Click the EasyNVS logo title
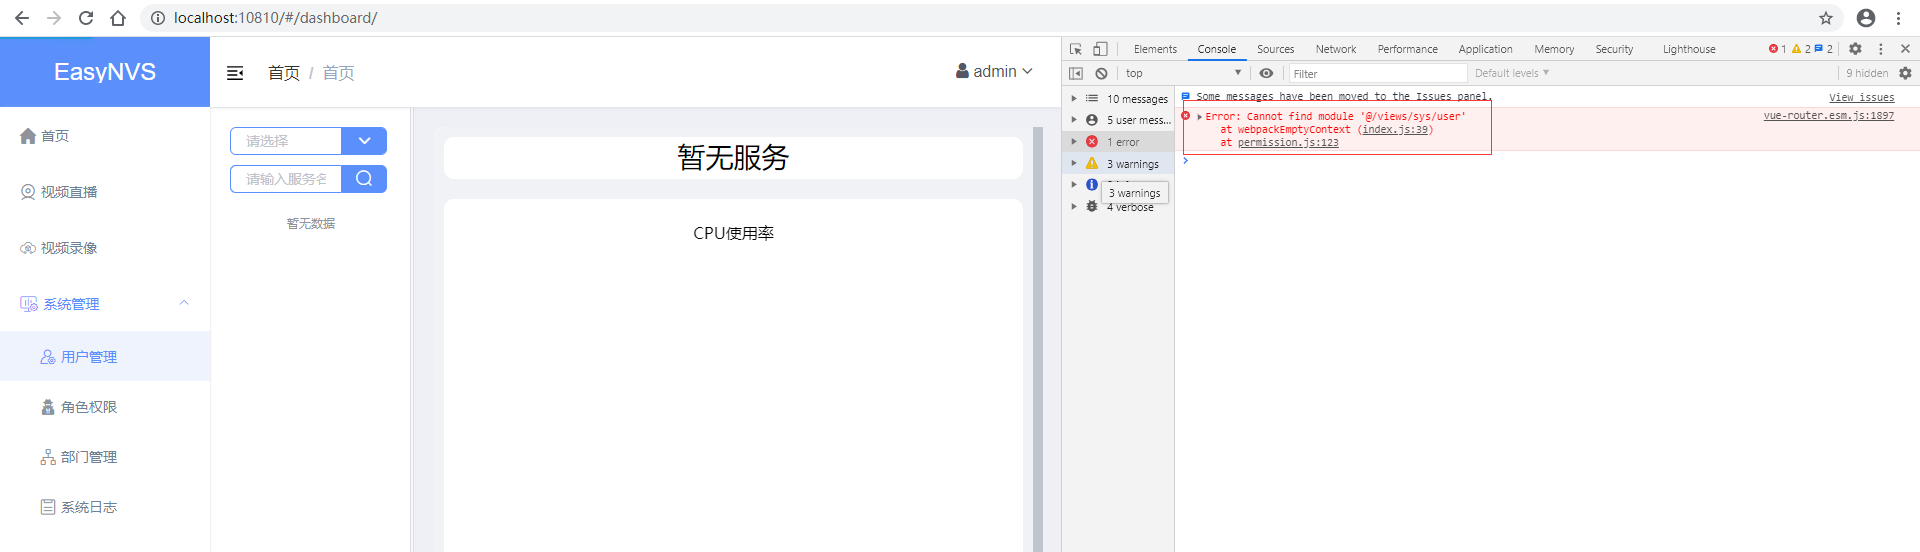1920x552 pixels. point(105,72)
